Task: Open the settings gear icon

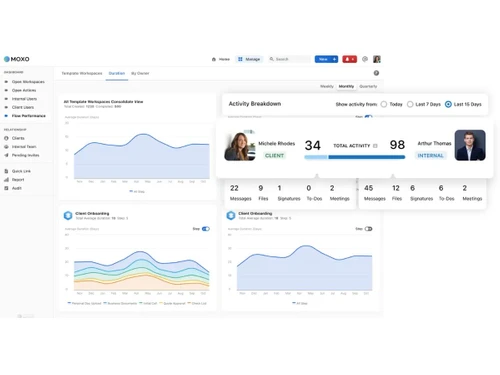Action: click(x=365, y=59)
